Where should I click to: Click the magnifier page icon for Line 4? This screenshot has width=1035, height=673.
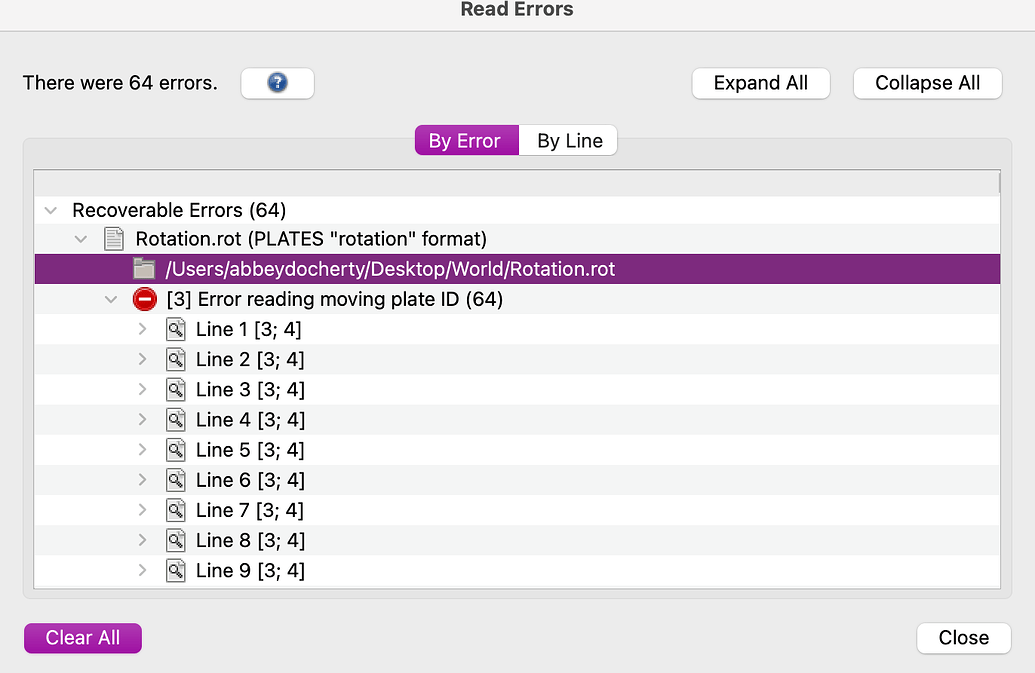(x=176, y=420)
